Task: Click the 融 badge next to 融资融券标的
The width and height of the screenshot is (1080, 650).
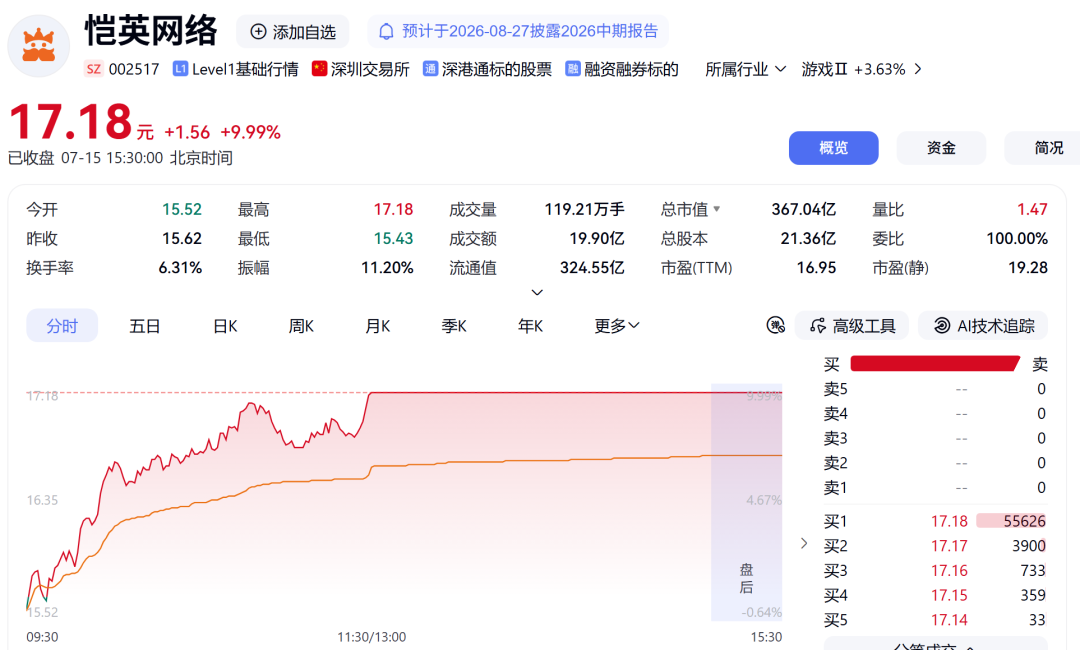Action: click(572, 69)
